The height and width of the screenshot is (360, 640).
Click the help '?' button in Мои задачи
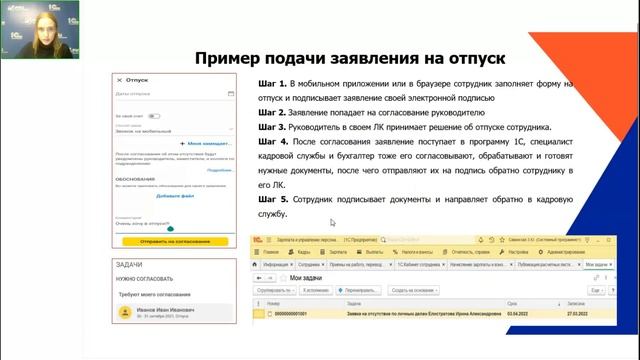pyautogui.click(x=612, y=290)
